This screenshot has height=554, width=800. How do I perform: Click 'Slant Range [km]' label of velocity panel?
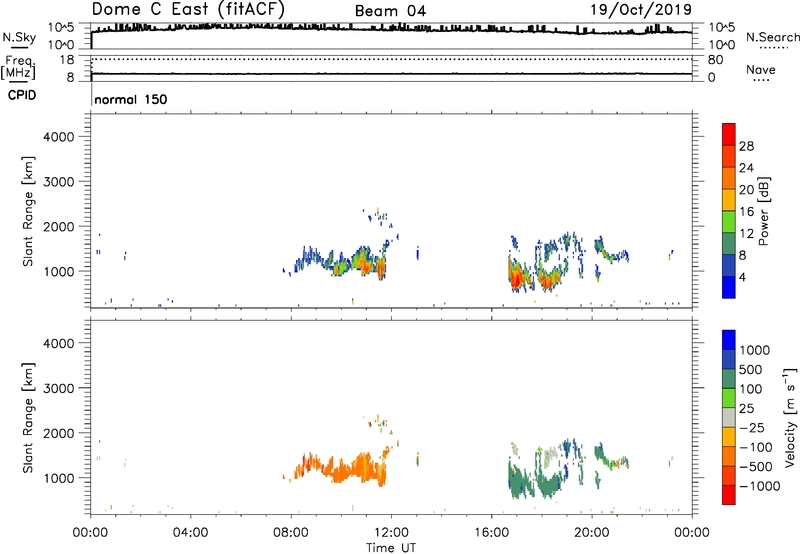click(28, 417)
